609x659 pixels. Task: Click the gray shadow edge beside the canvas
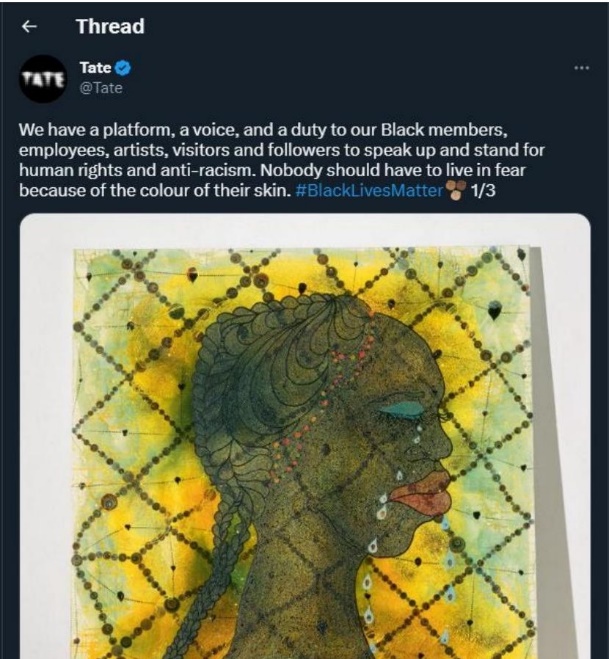(551, 452)
